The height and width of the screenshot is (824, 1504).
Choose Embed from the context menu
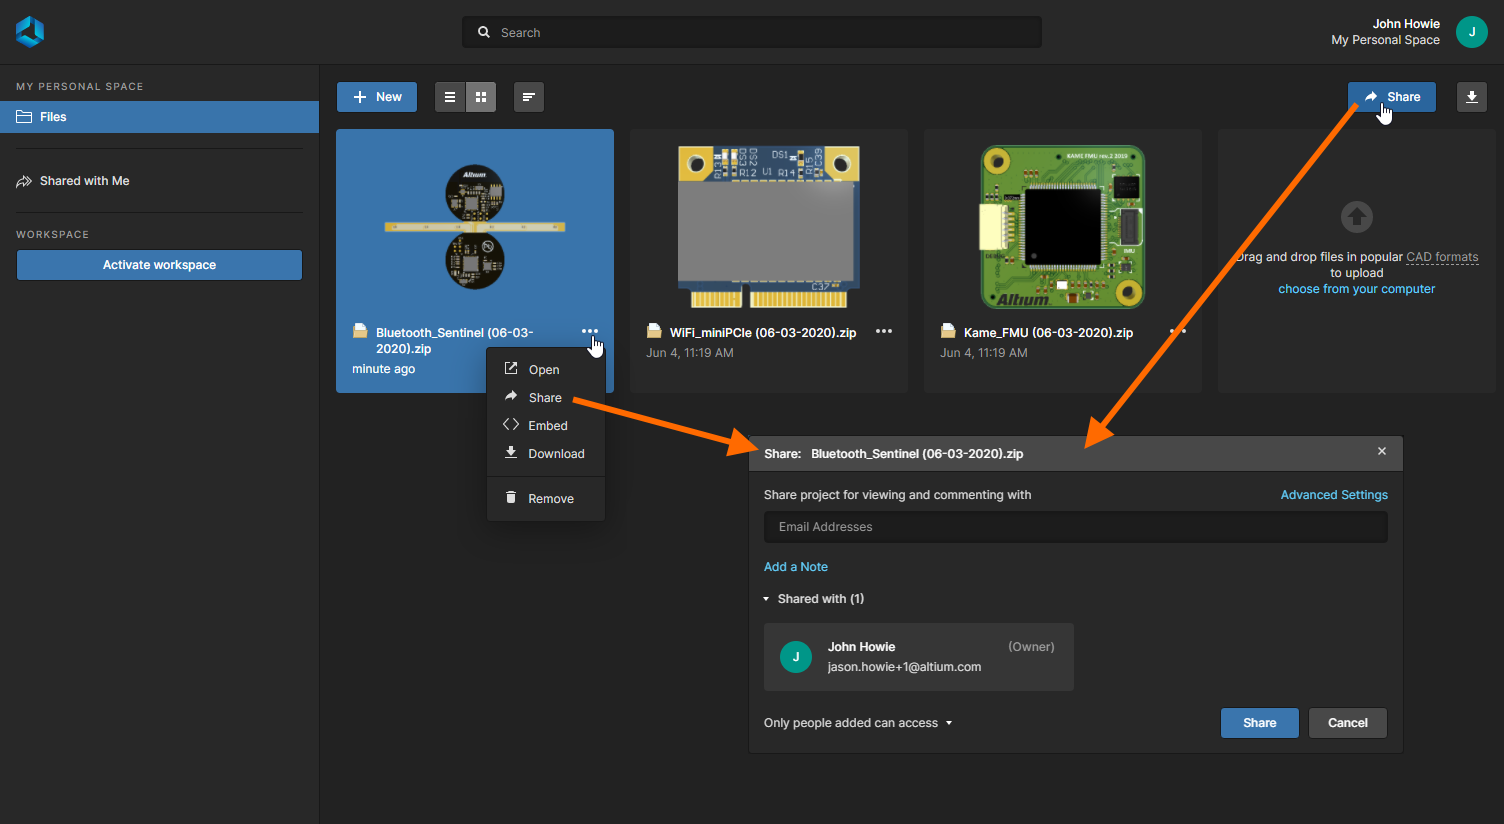tap(547, 426)
